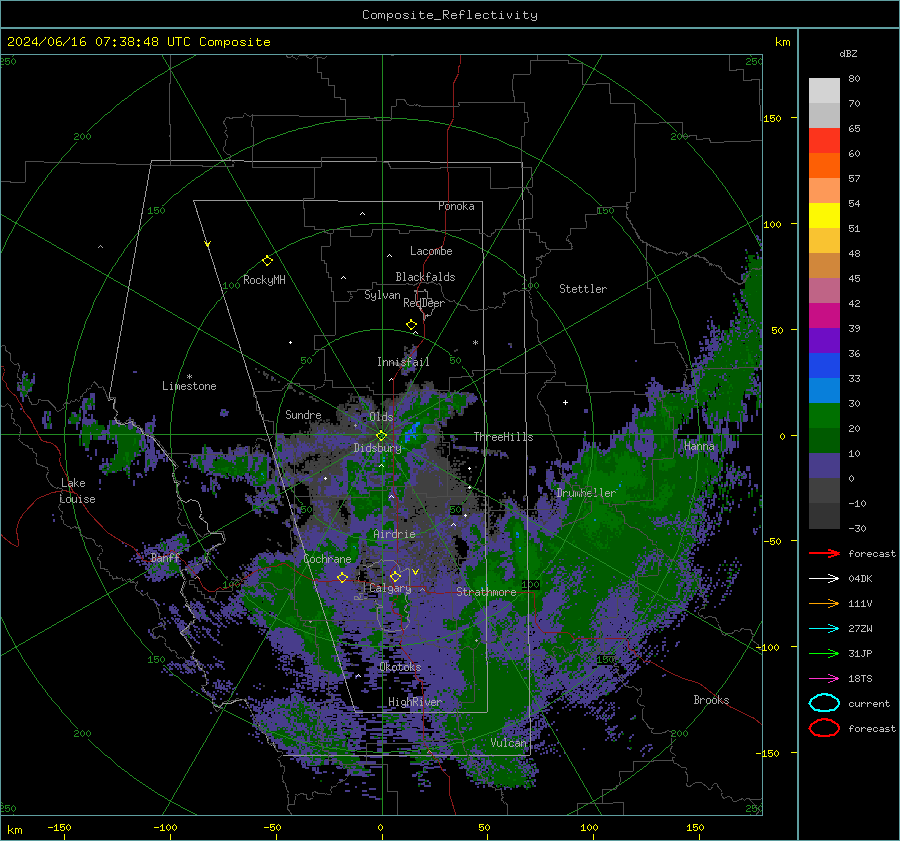The height and width of the screenshot is (841, 900).
Task: Click the royal blue 33–36 dBZ swatch
Action: point(824,366)
